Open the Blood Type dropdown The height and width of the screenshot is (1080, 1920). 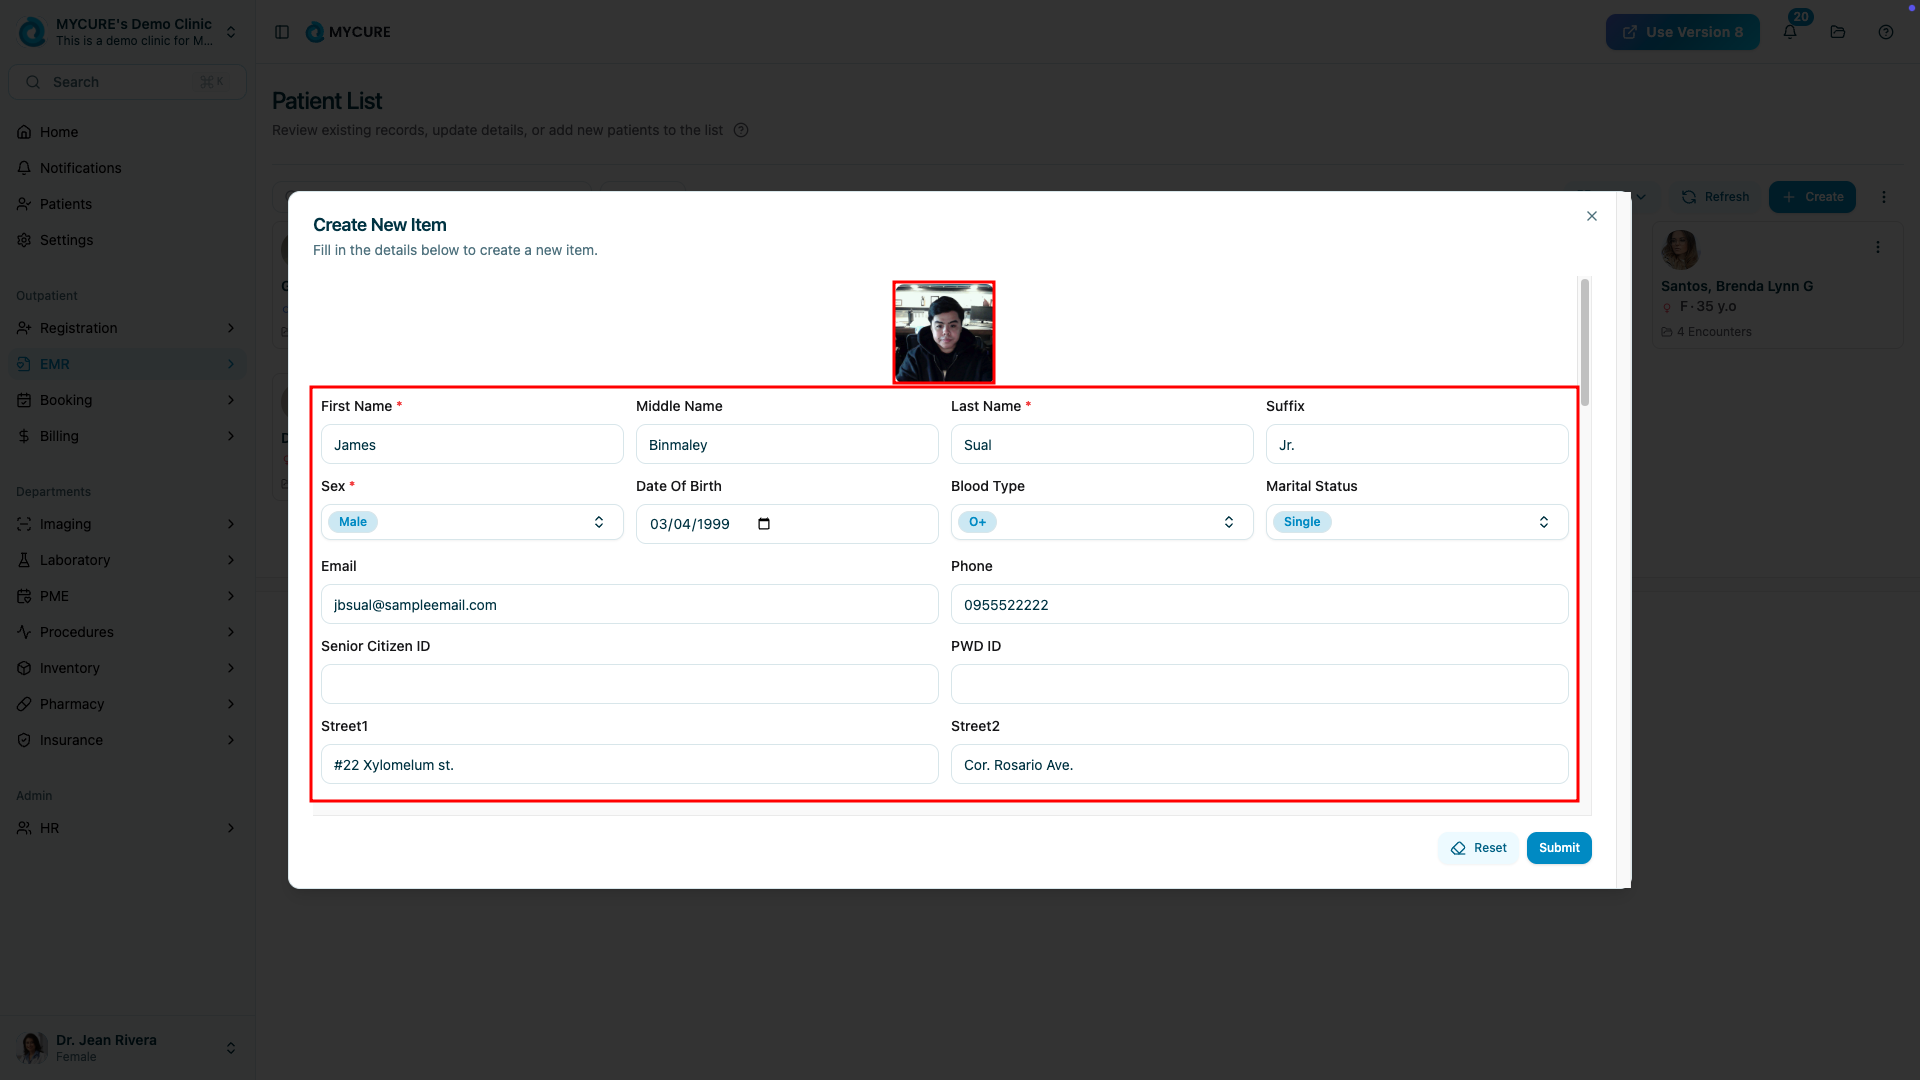coord(1102,522)
